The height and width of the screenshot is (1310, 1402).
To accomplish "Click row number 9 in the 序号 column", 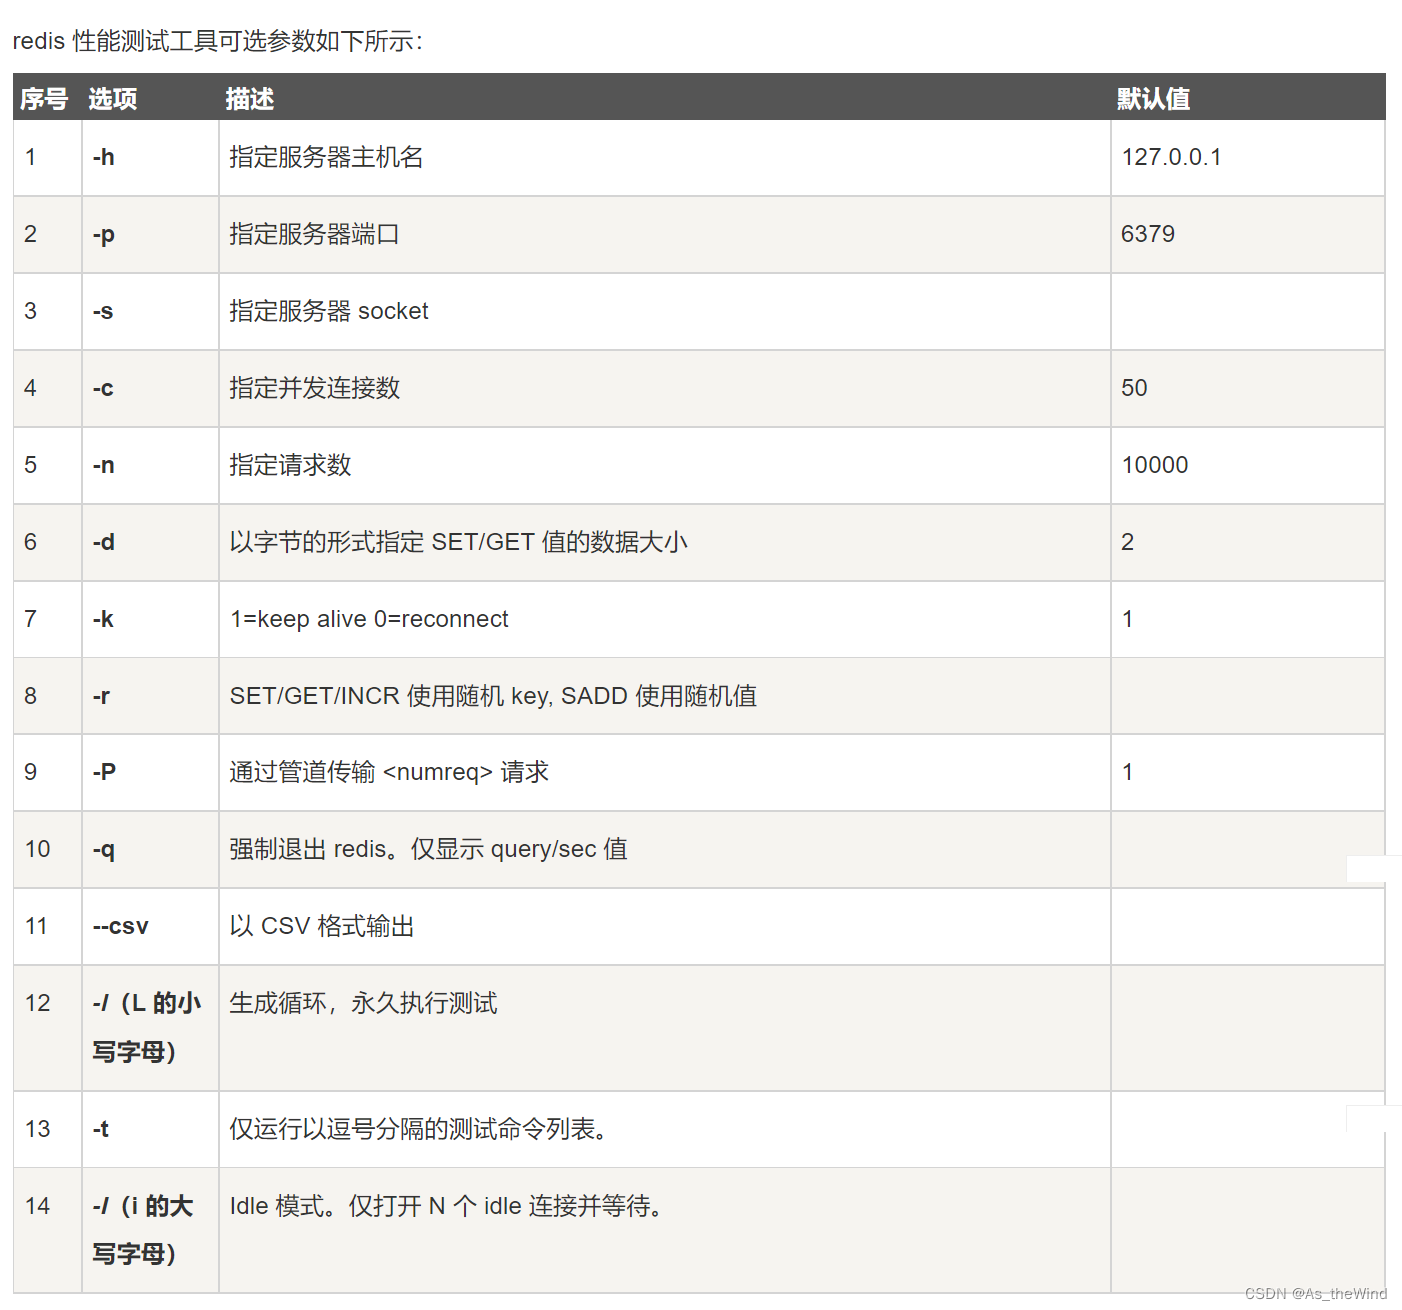I will [x=31, y=772].
